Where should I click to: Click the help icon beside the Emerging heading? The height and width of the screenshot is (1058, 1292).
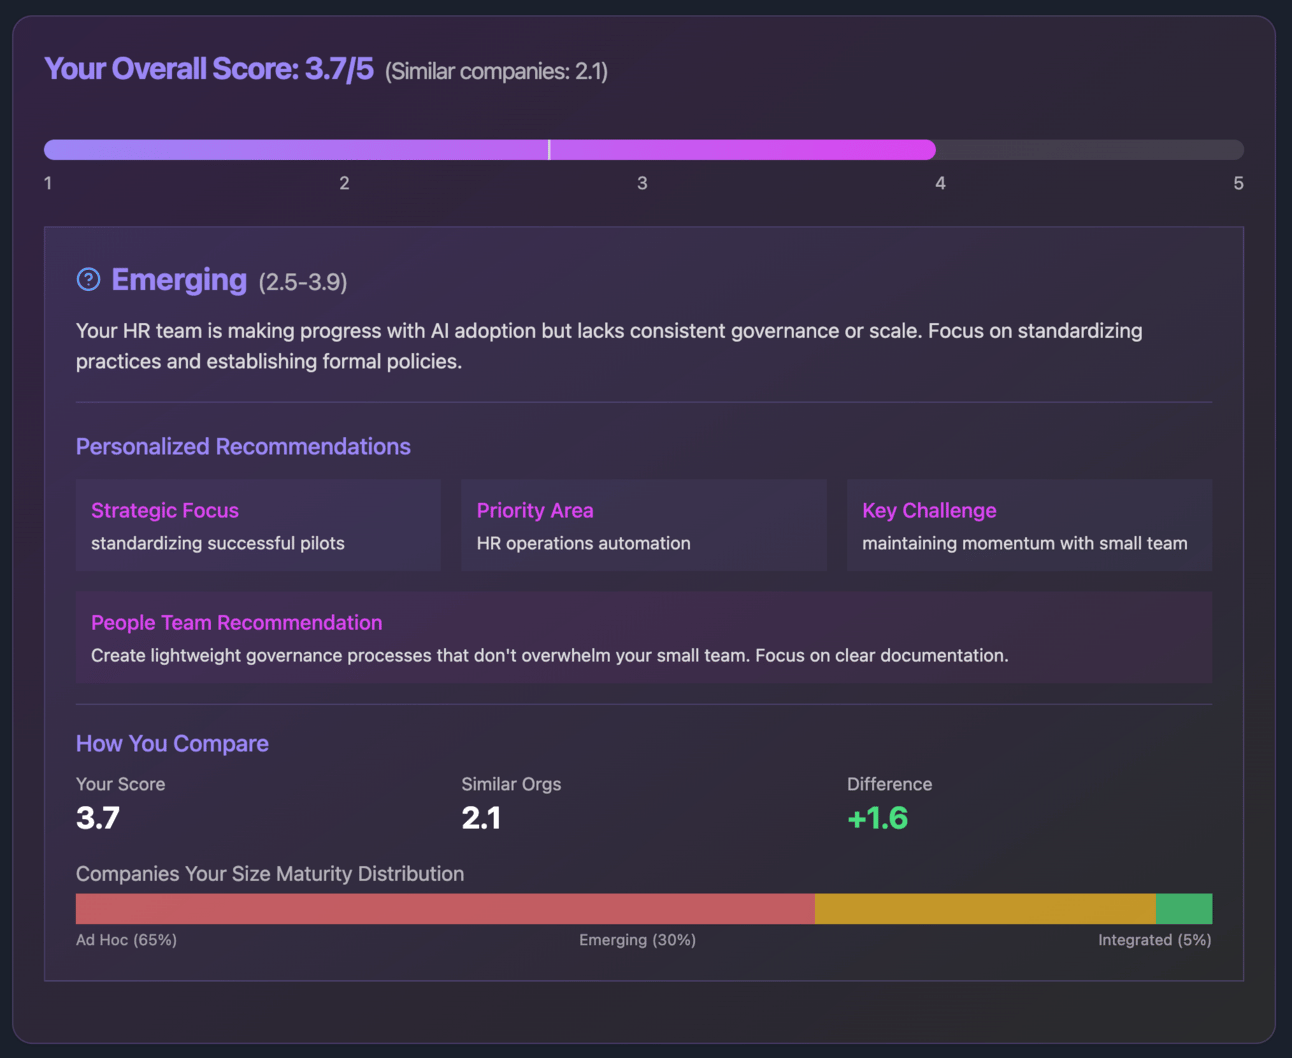88,280
